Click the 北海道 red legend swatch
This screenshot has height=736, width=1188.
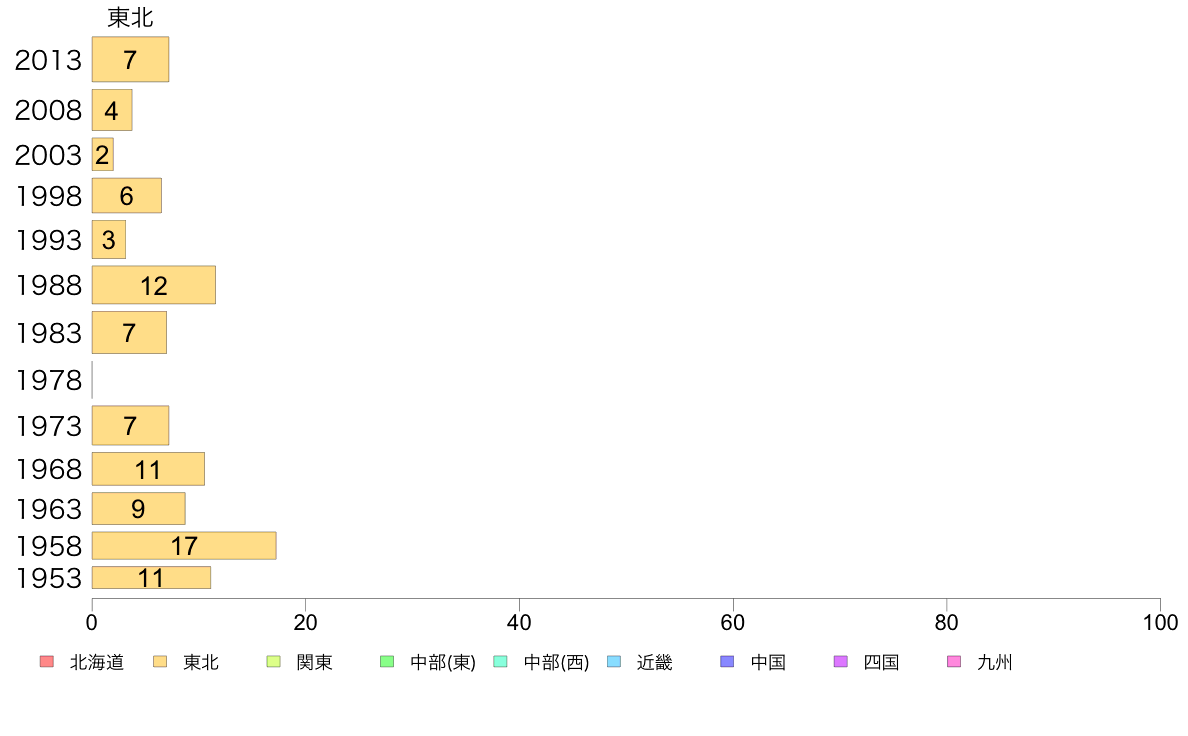(x=46, y=662)
